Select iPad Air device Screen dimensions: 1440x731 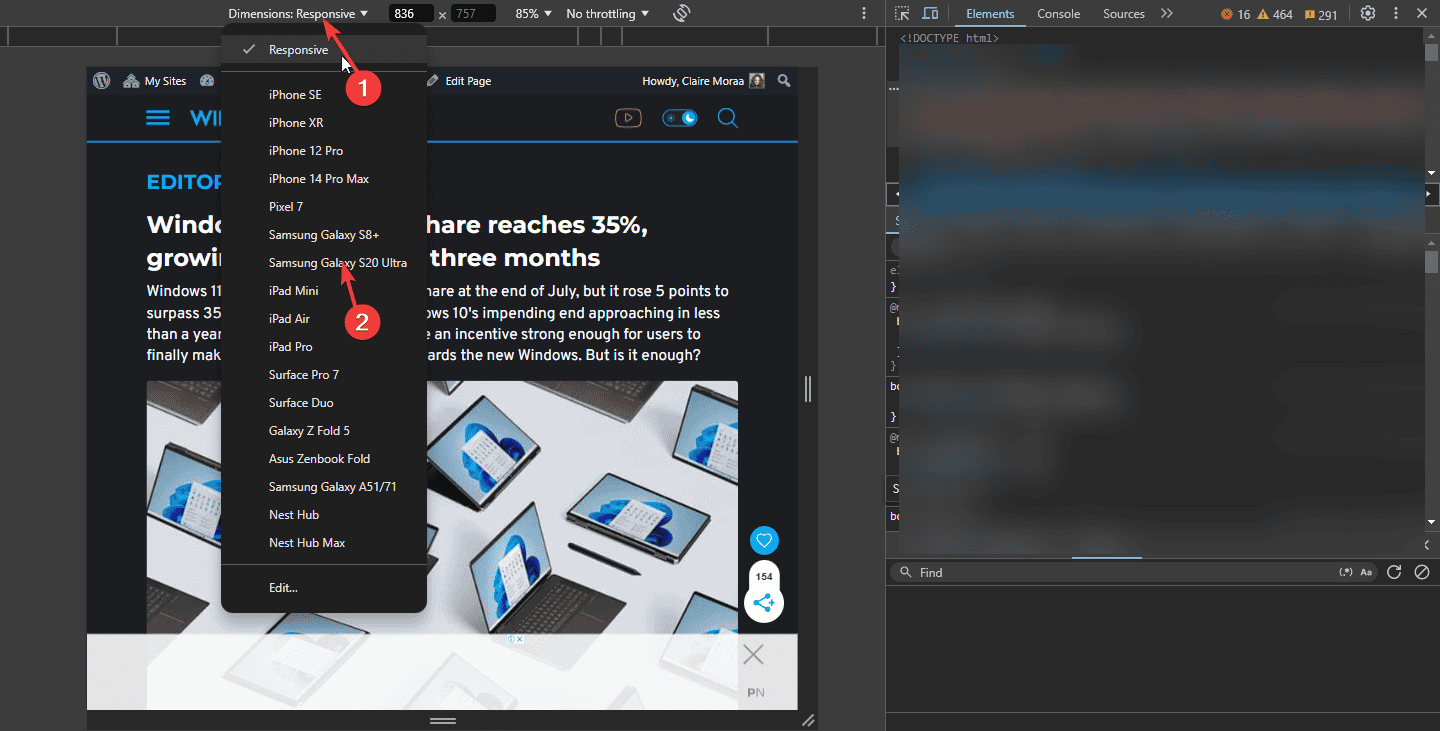pos(324,319)
